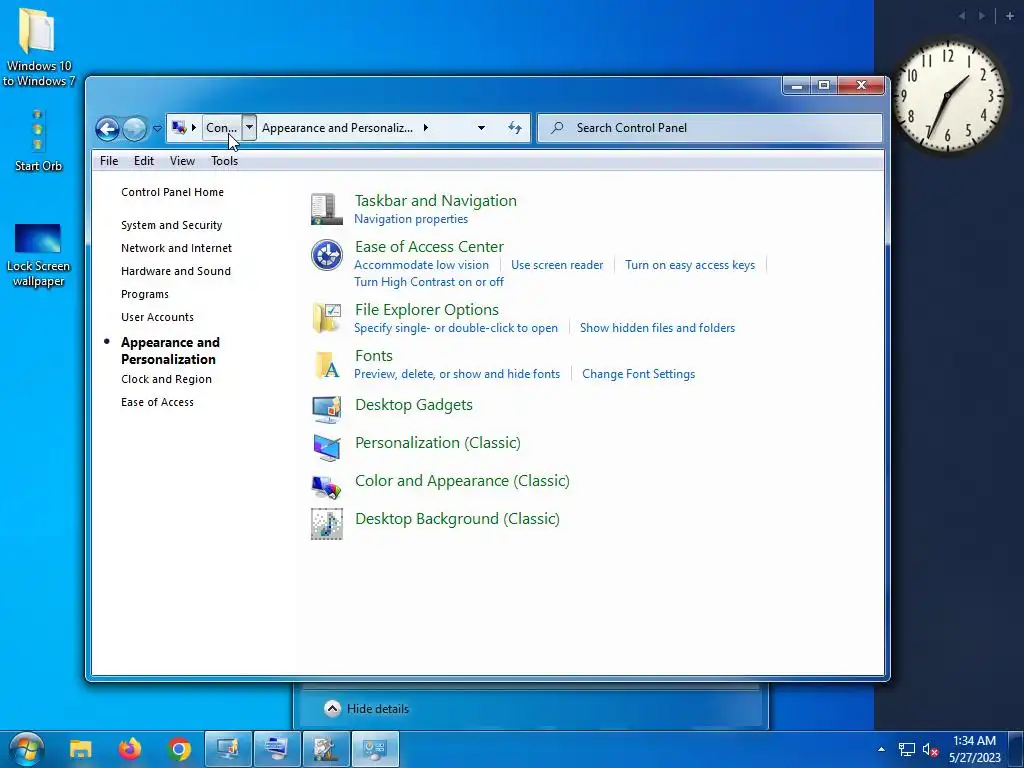
Task: Click the Ease of Access Center icon
Action: click(327, 255)
